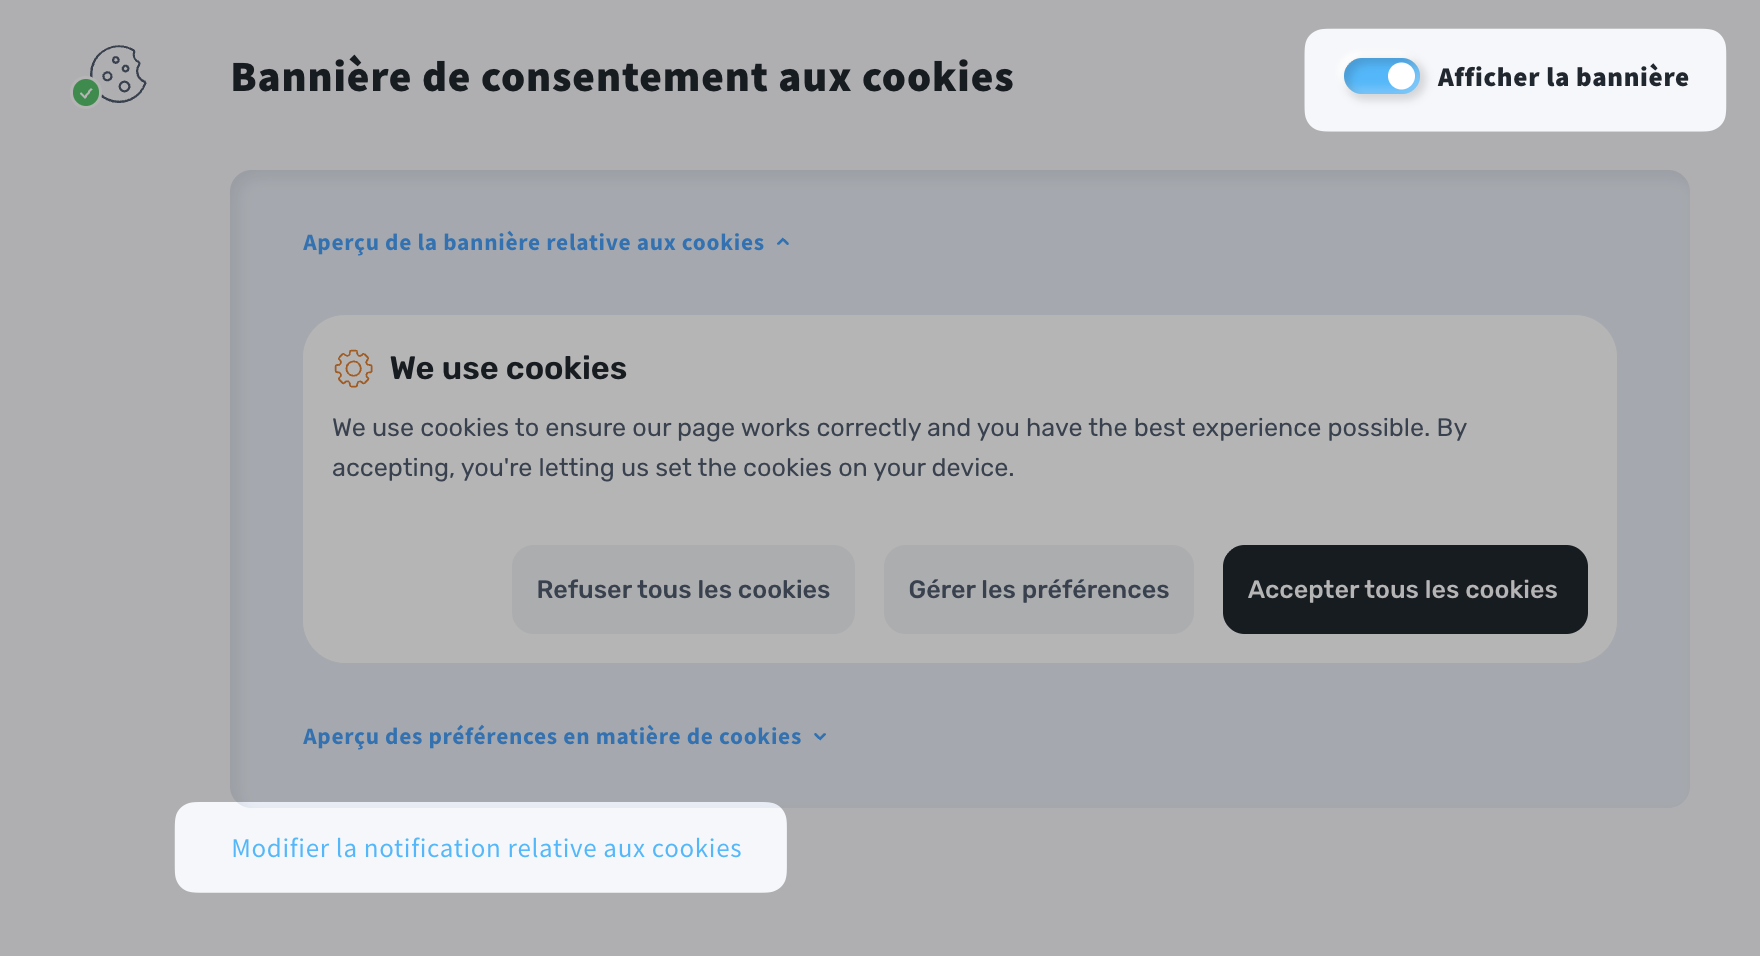Click the orange gear icon in the banner preview
This screenshot has height=956, width=1760.
click(x=353, y=368)
